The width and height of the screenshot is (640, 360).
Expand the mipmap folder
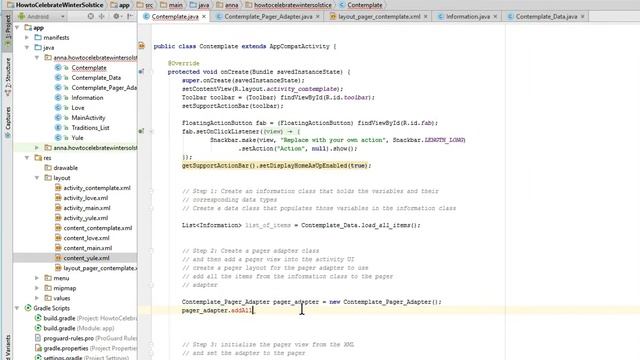click(x=37, y=288)
